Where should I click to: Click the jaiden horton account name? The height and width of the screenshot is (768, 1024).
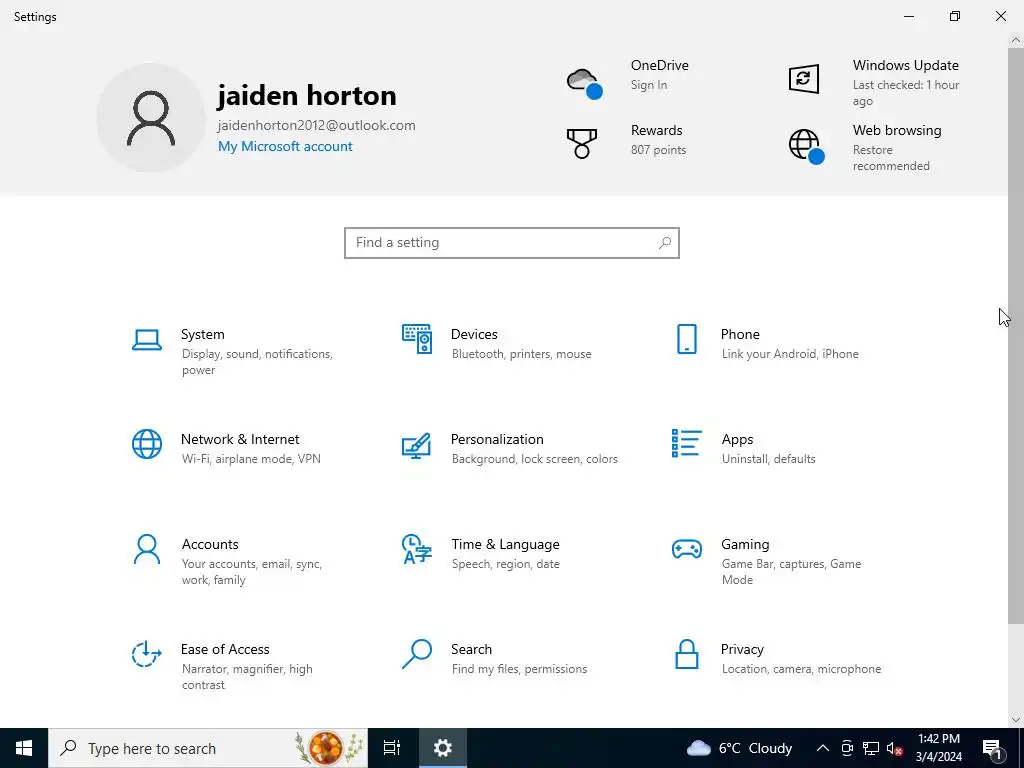[x=307, y=96]
